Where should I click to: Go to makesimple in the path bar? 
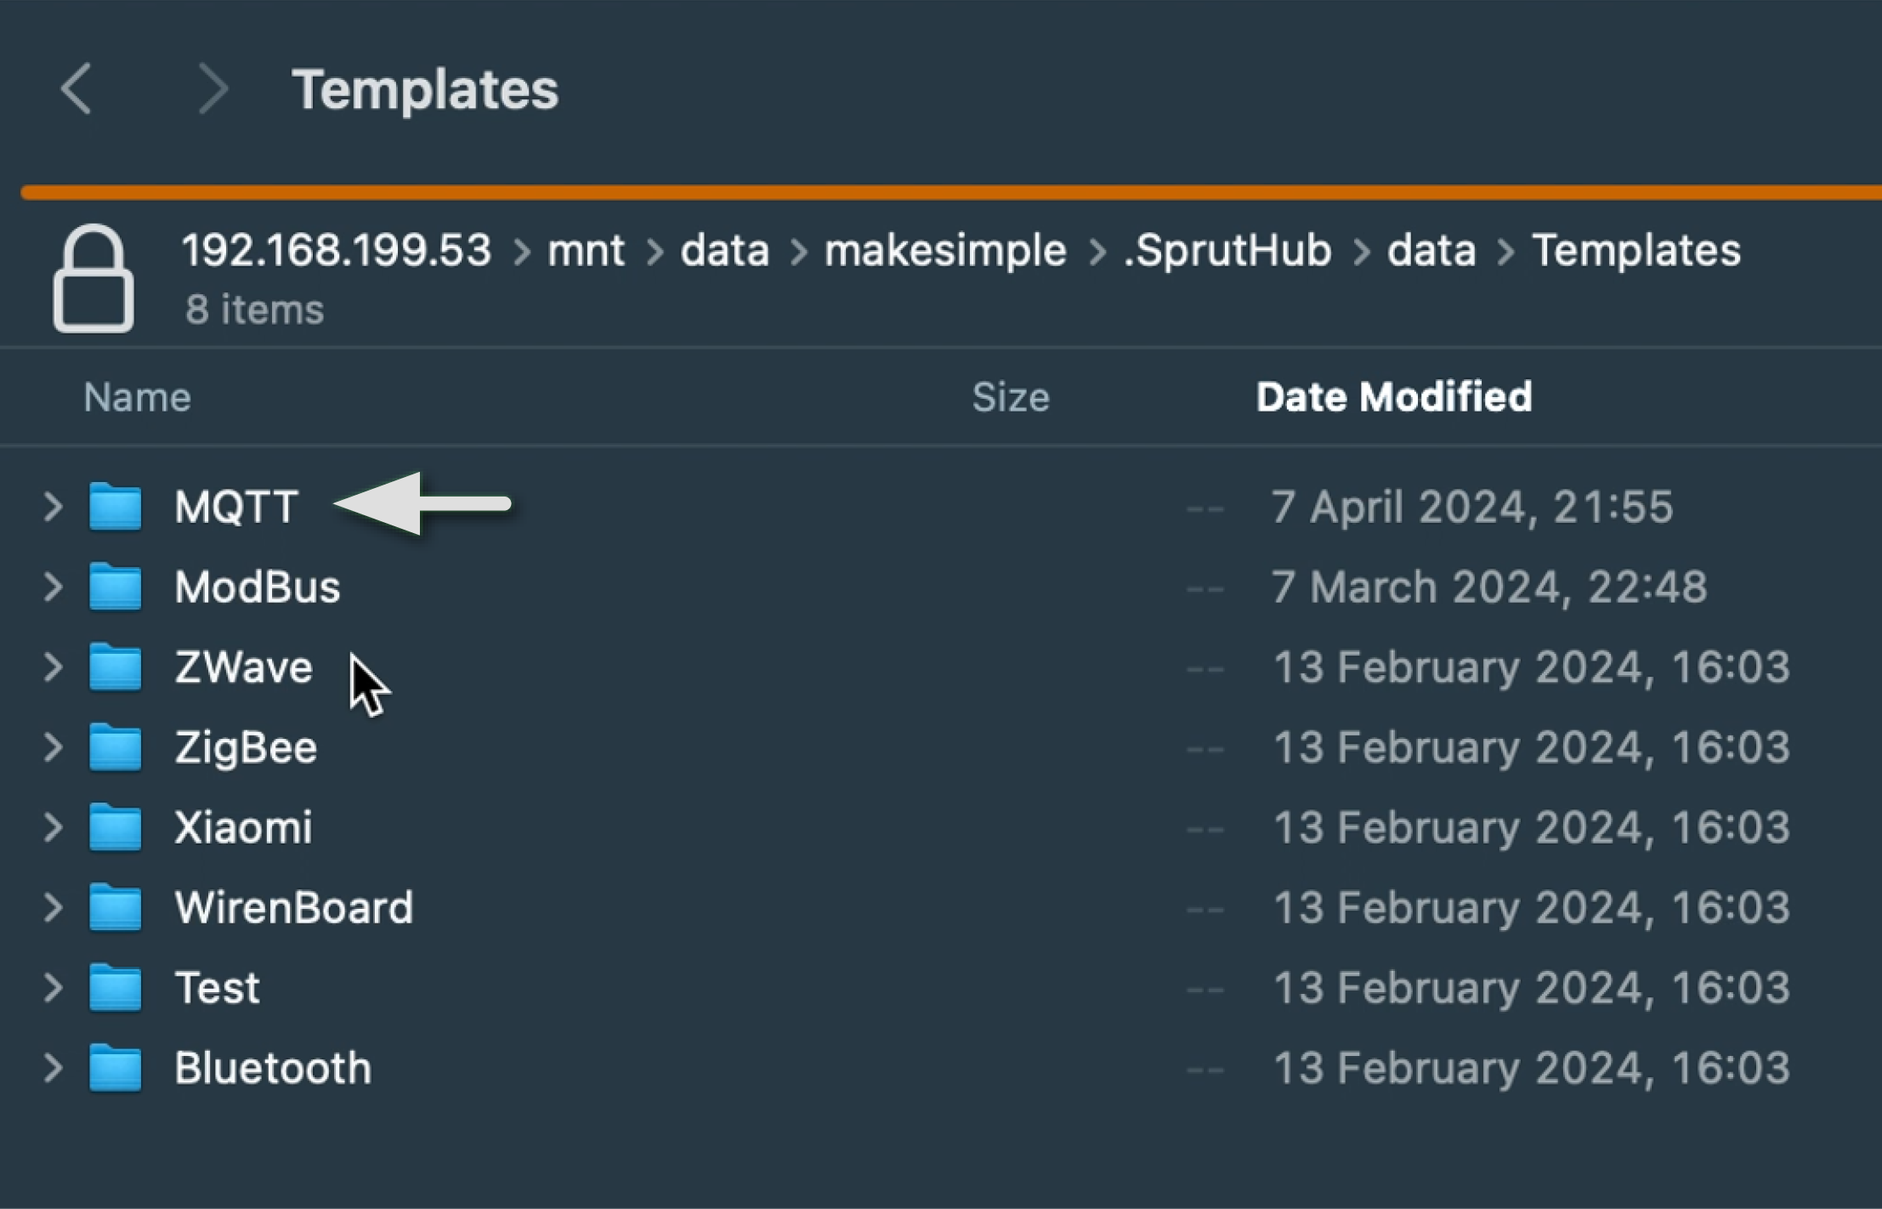pos(945,251)
